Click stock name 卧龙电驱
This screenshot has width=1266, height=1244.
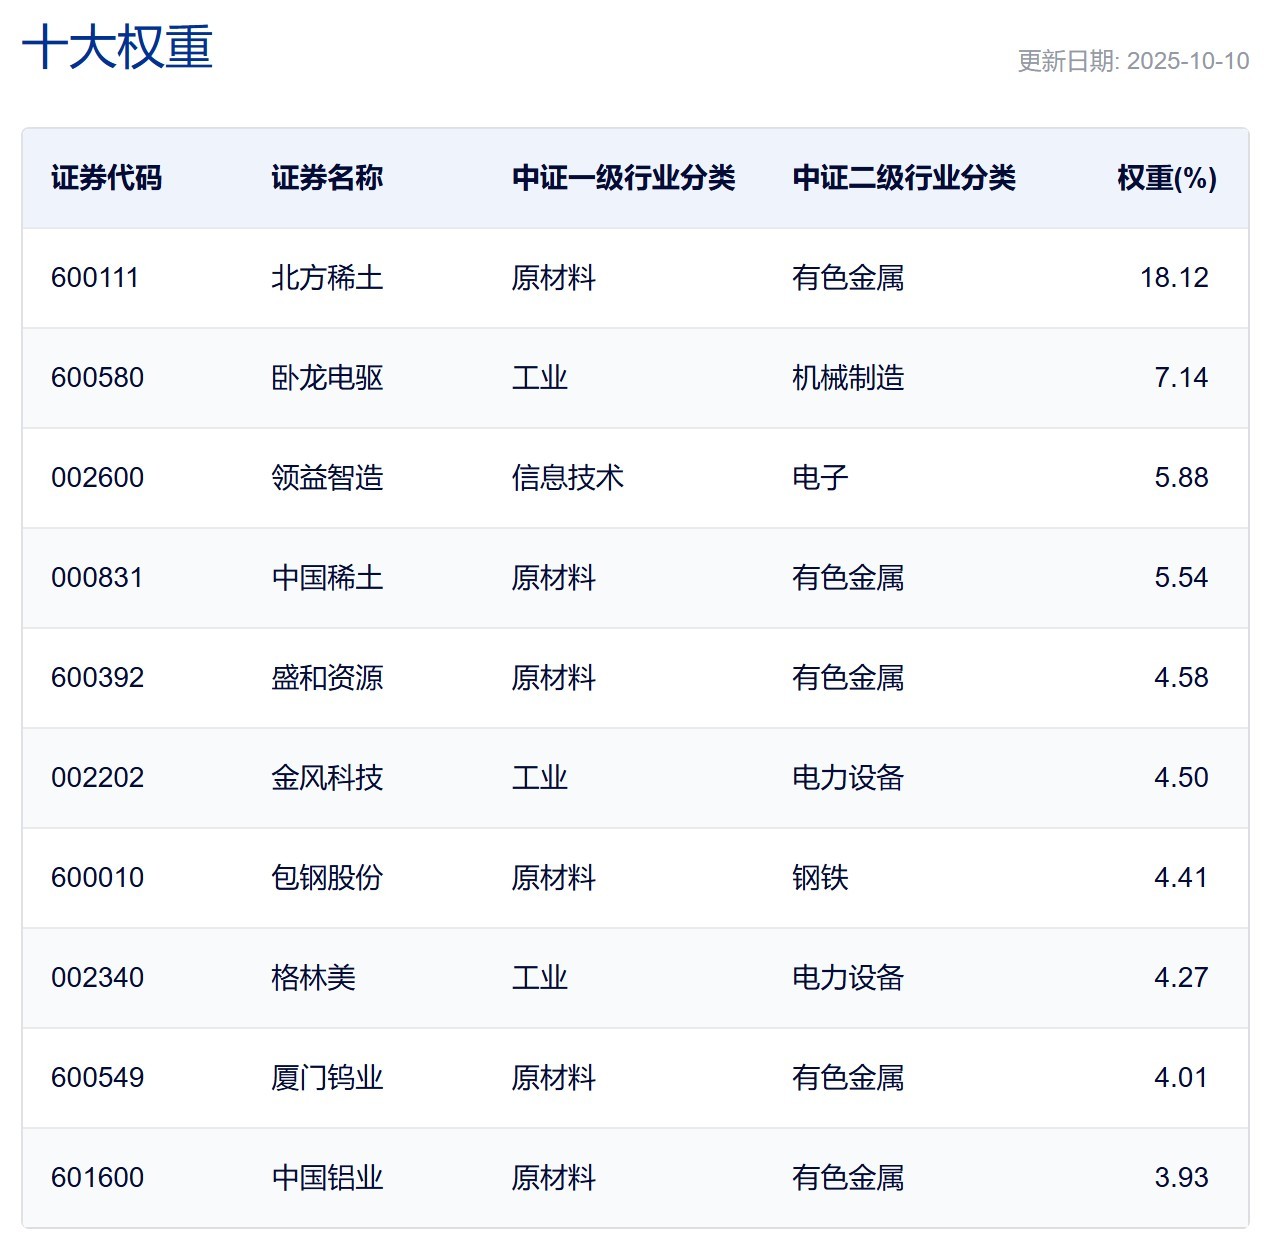click(x=327, y=378)
